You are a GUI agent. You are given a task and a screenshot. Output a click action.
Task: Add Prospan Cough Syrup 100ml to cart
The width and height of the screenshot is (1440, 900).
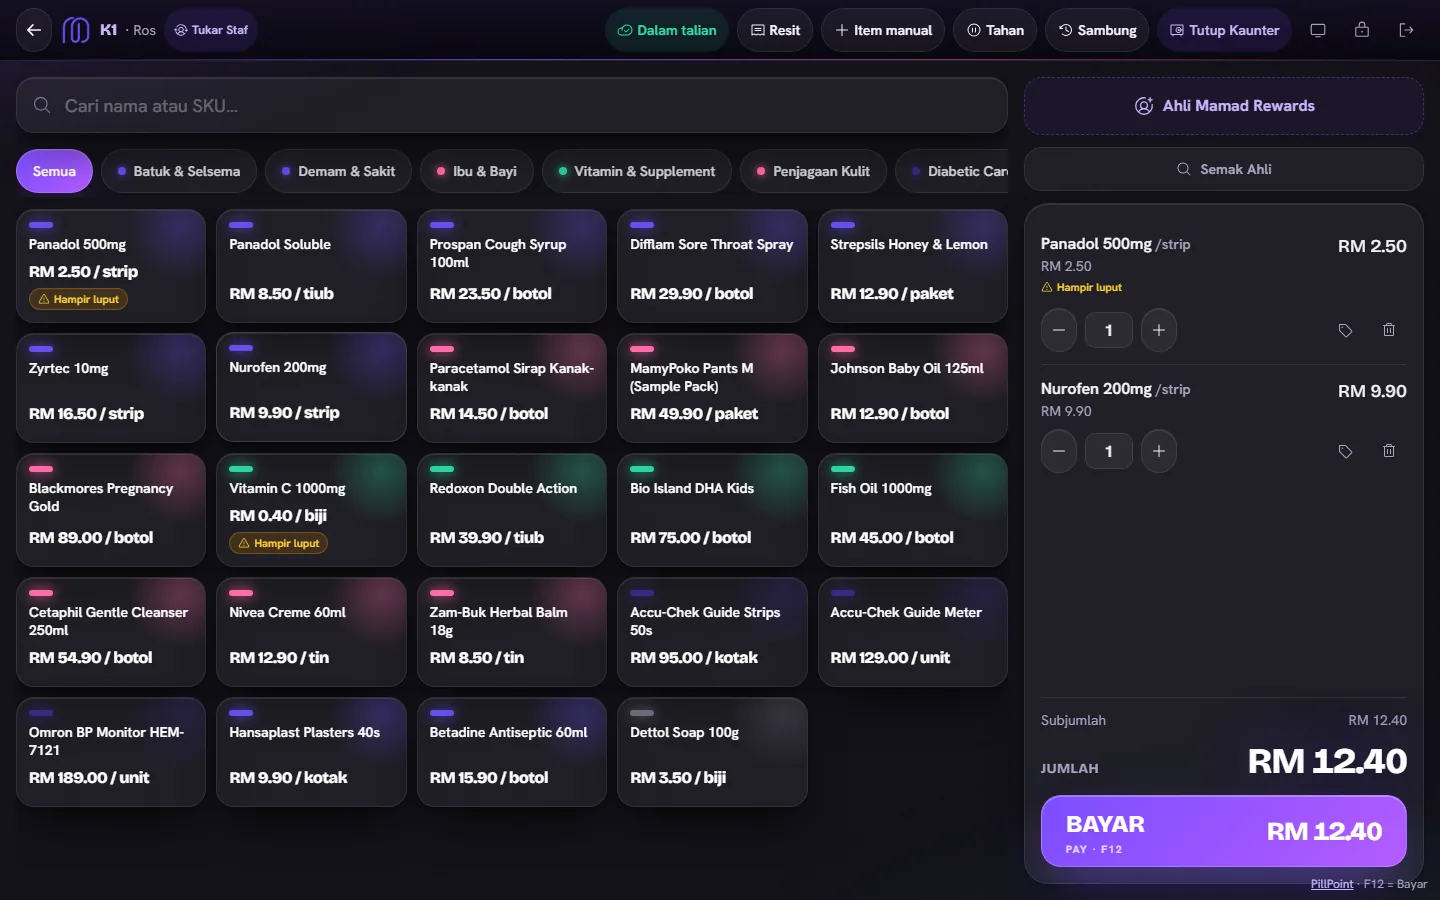(512, 266)
